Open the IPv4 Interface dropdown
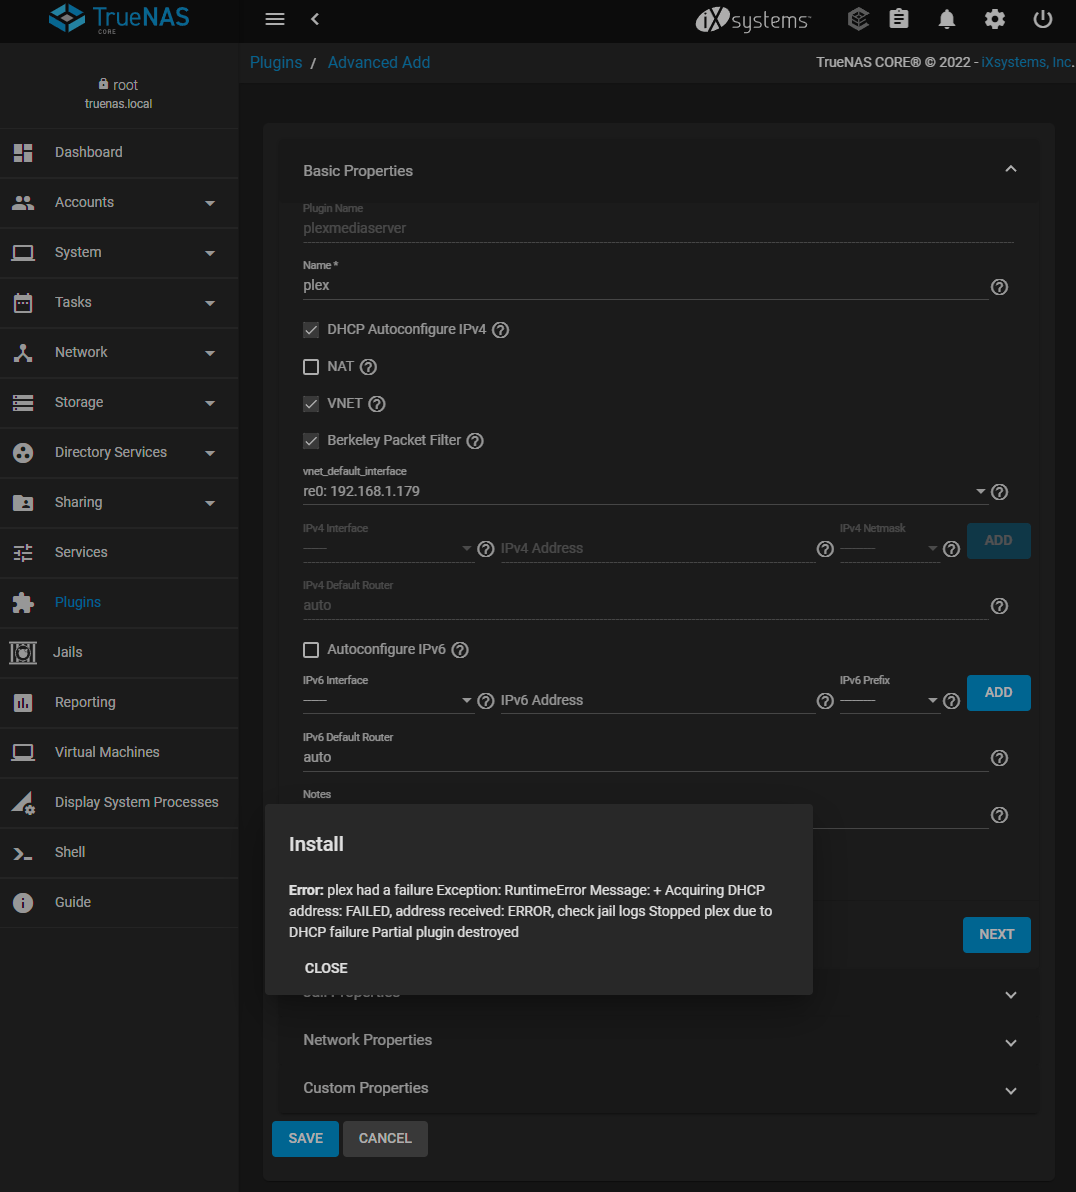 (388, 548)
